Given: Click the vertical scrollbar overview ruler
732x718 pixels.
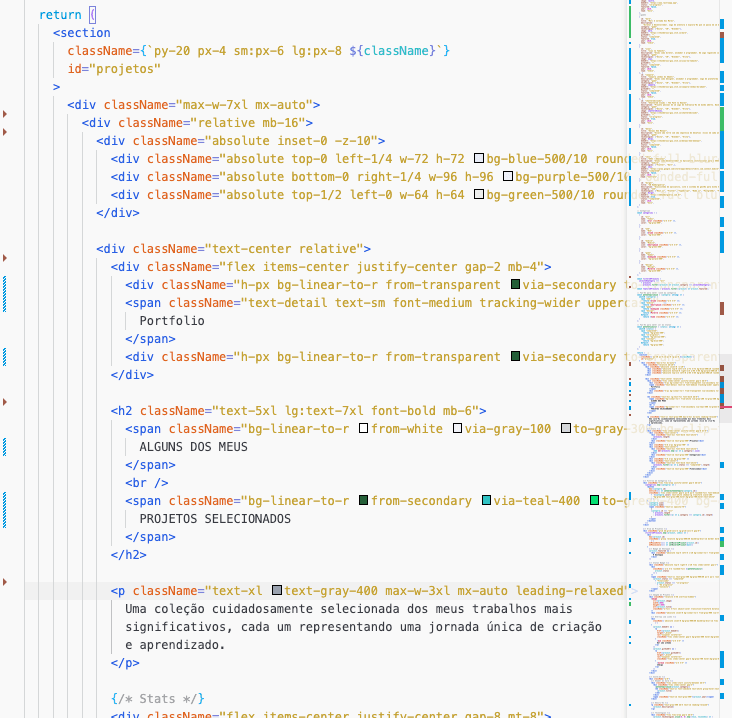Looking at the screenshot, I should click(725, 359).
